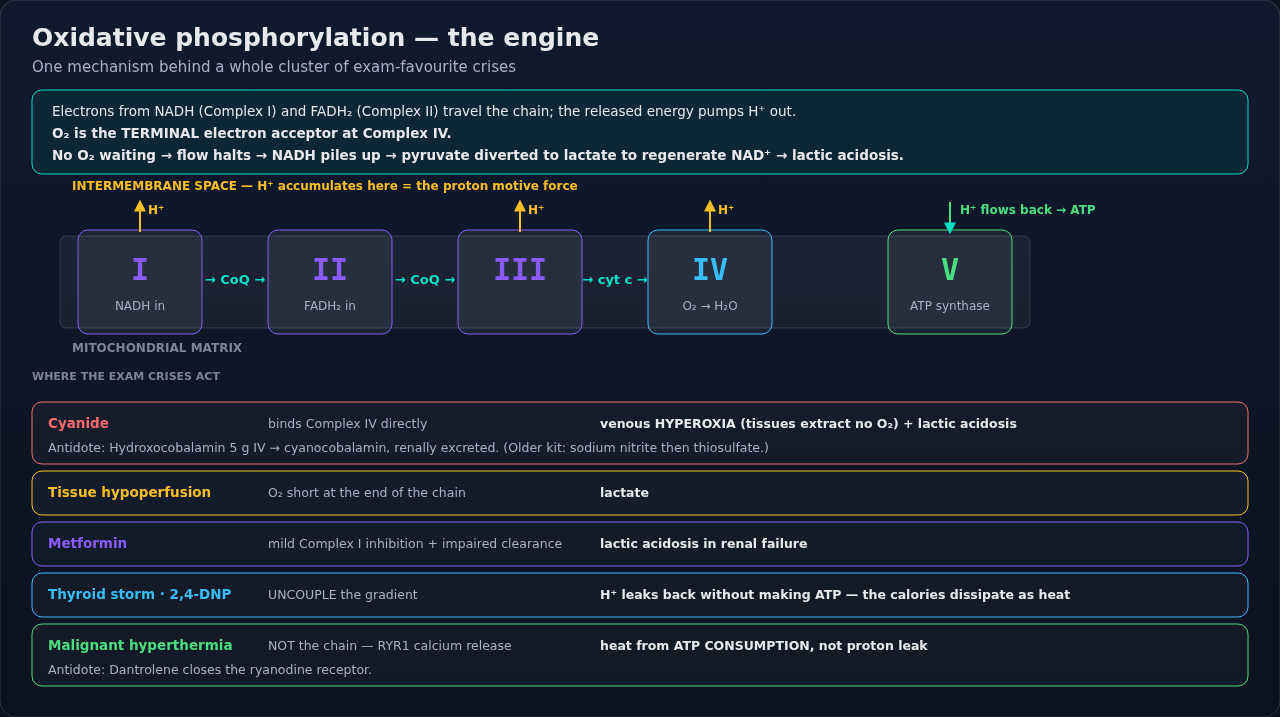Click 'H⁺ leaks back without making ATP' text
The height and width of the screenshot is (717, 1280).
pyautogui.click(x=835, y=595)
